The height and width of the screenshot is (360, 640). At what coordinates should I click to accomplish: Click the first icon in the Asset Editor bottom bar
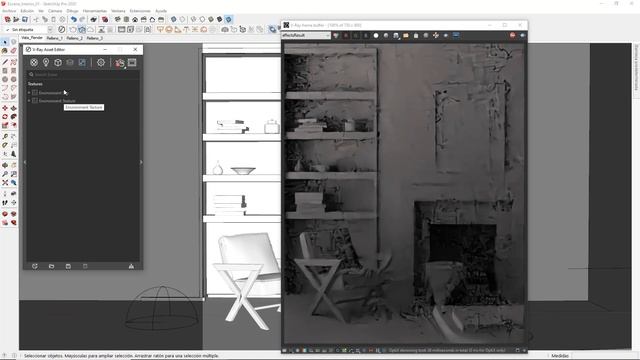point(35,266)
